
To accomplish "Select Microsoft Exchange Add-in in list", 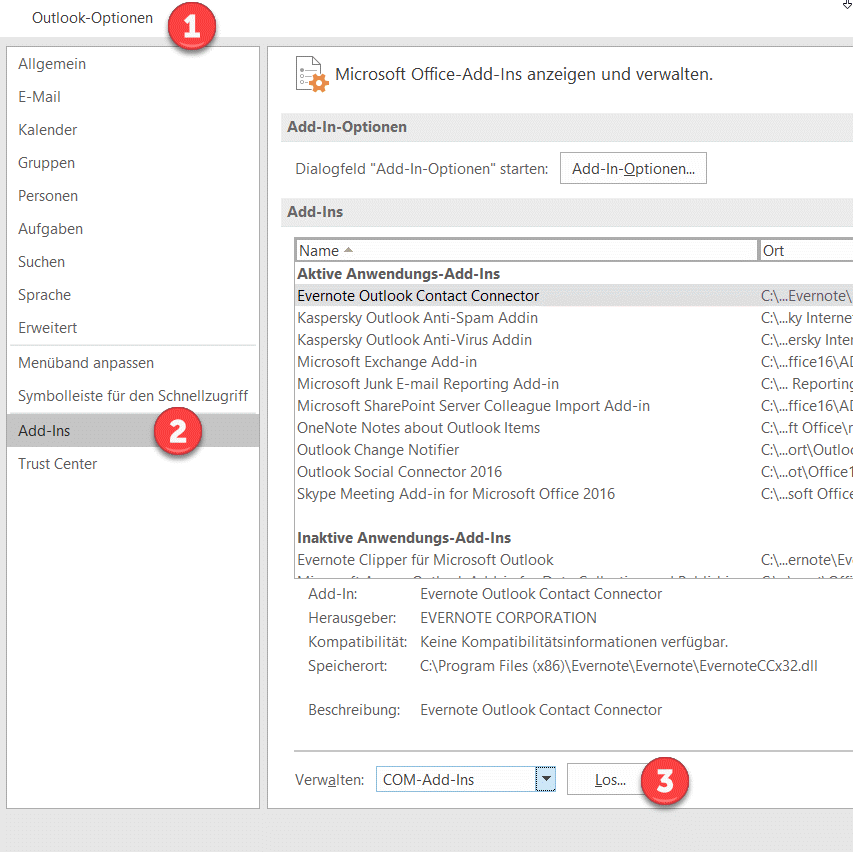I will (387, 362).
